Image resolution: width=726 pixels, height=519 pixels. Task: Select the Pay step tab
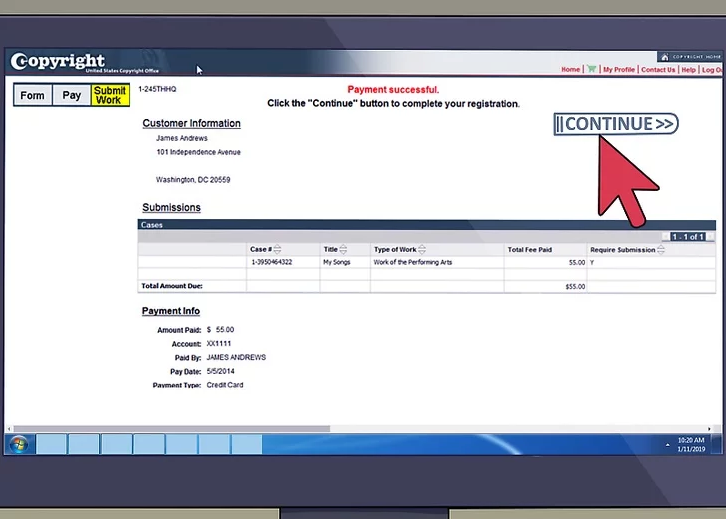[72, 95]
